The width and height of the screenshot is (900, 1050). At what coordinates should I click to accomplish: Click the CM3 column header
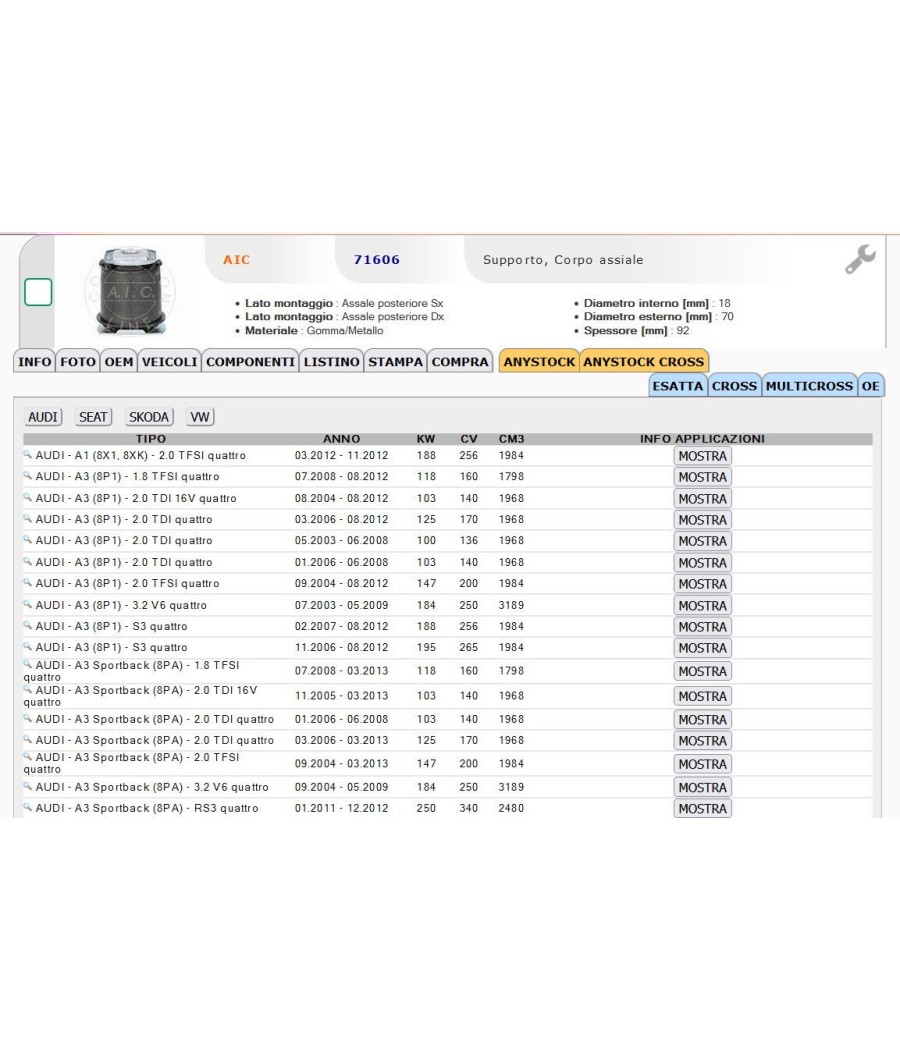(x=511, y=439)
